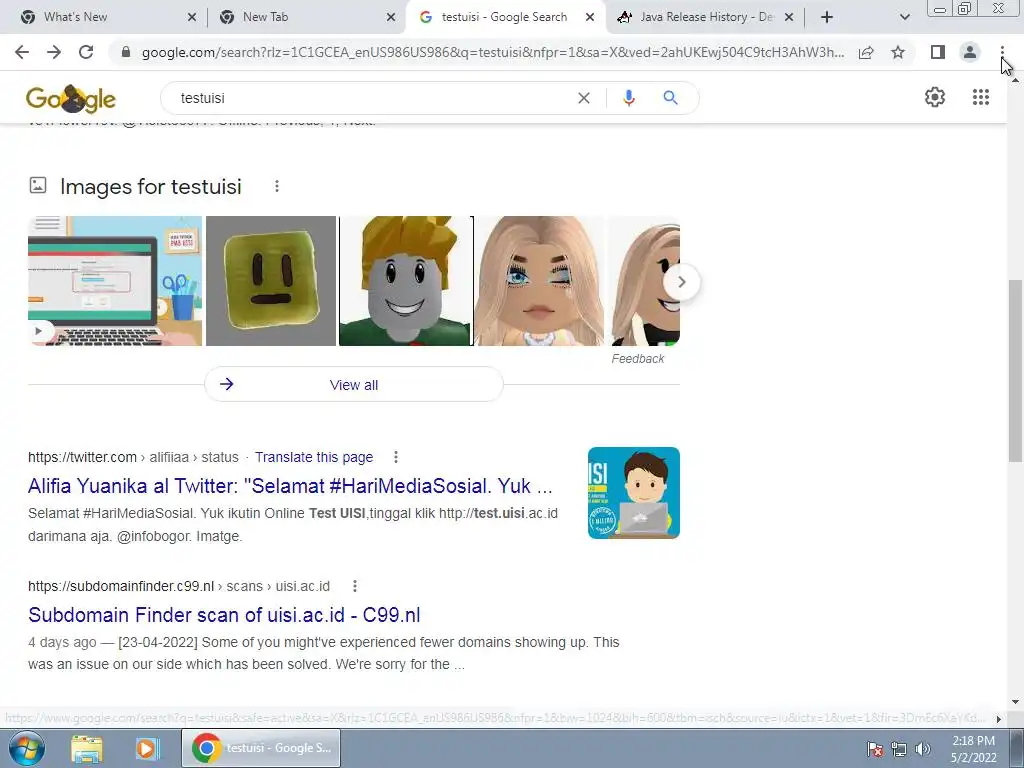
Task: Clear the search box with the X
Action: coord(584,98)
